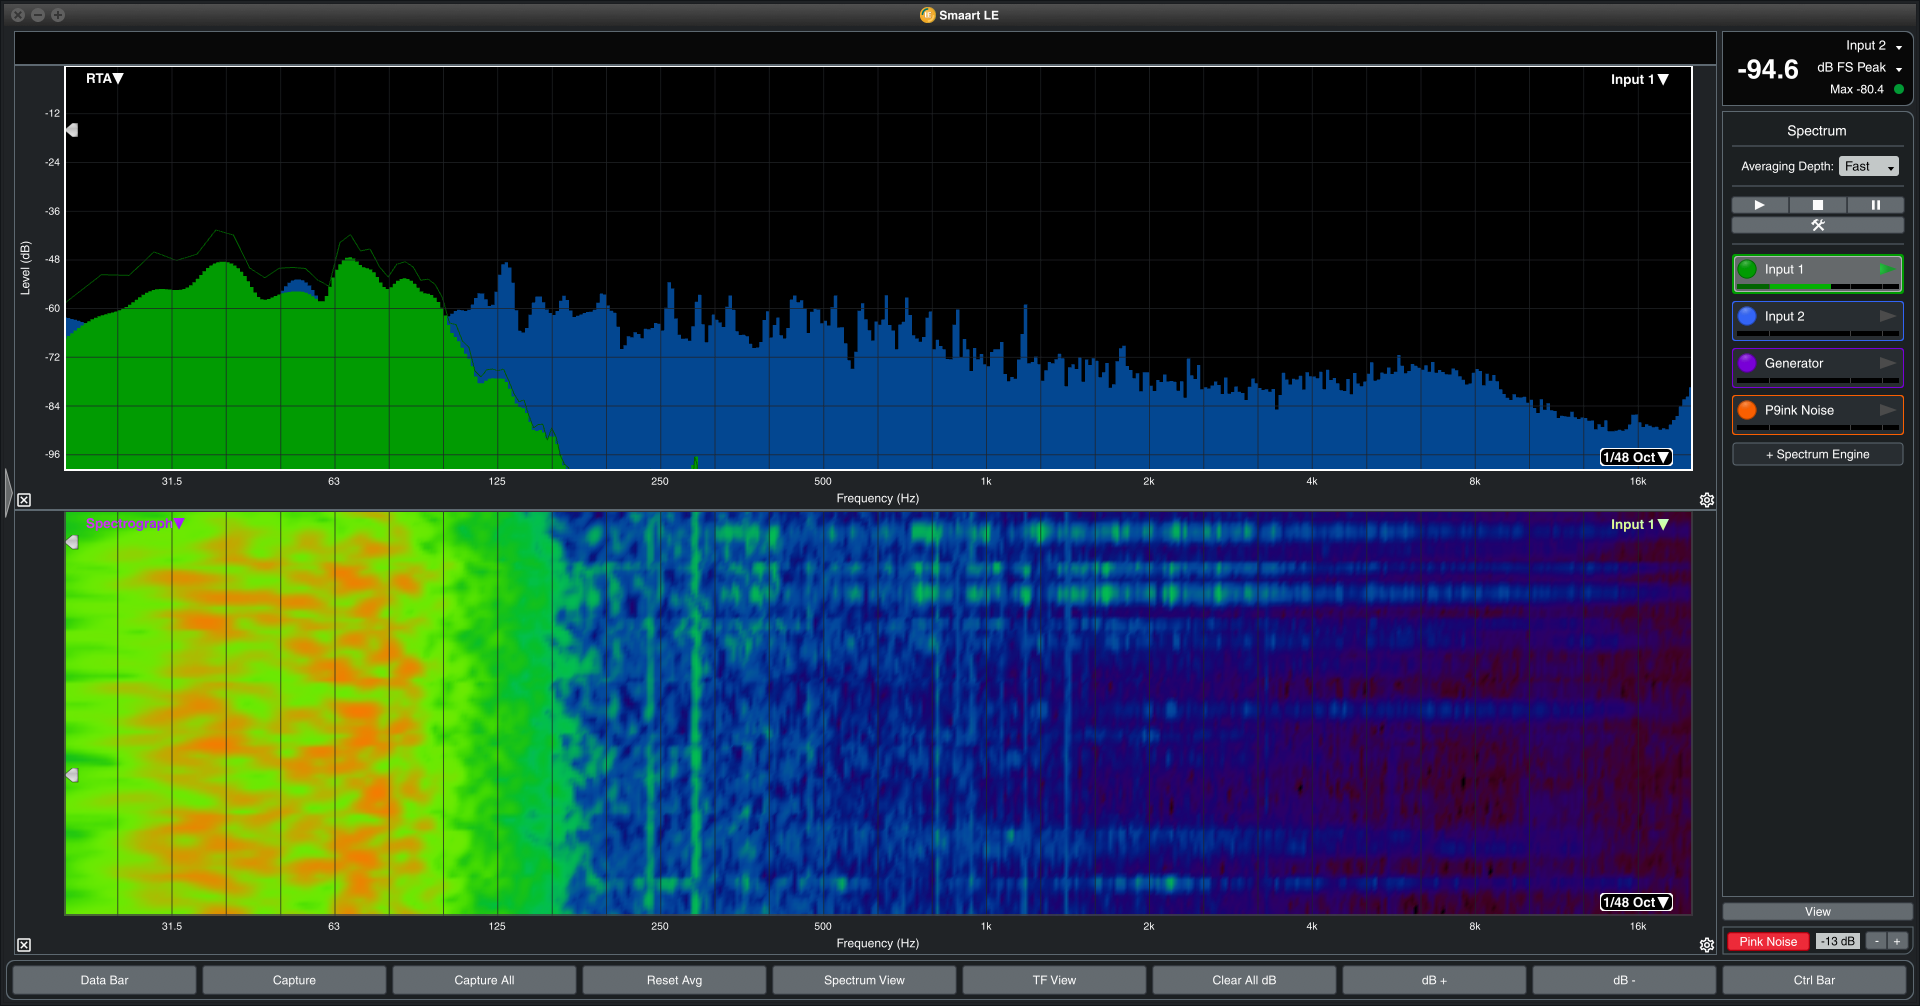Click the Reset Avg button
Viewport: 1920px width, 1006px height.
(674, 980)
